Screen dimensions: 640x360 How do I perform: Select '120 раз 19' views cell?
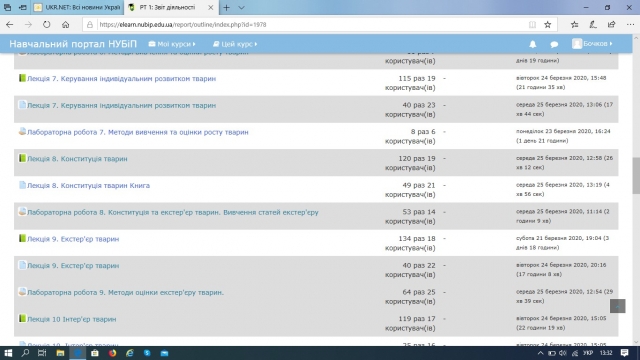point(410,163)
